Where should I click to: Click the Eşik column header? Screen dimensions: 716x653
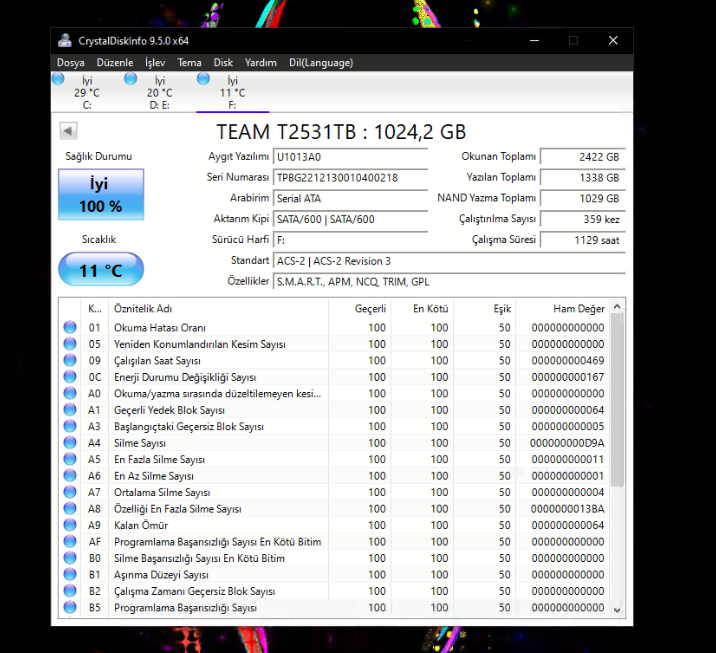[x=484, y=309]
